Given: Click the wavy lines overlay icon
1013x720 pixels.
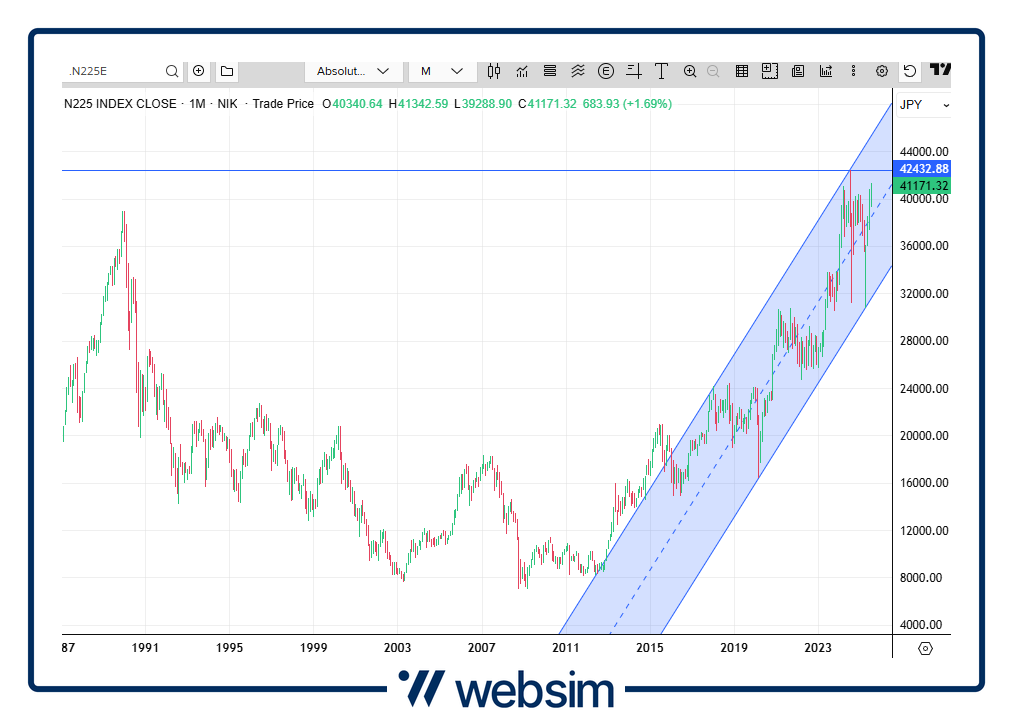Looking at the screenshot, I should tap(578, 71).
